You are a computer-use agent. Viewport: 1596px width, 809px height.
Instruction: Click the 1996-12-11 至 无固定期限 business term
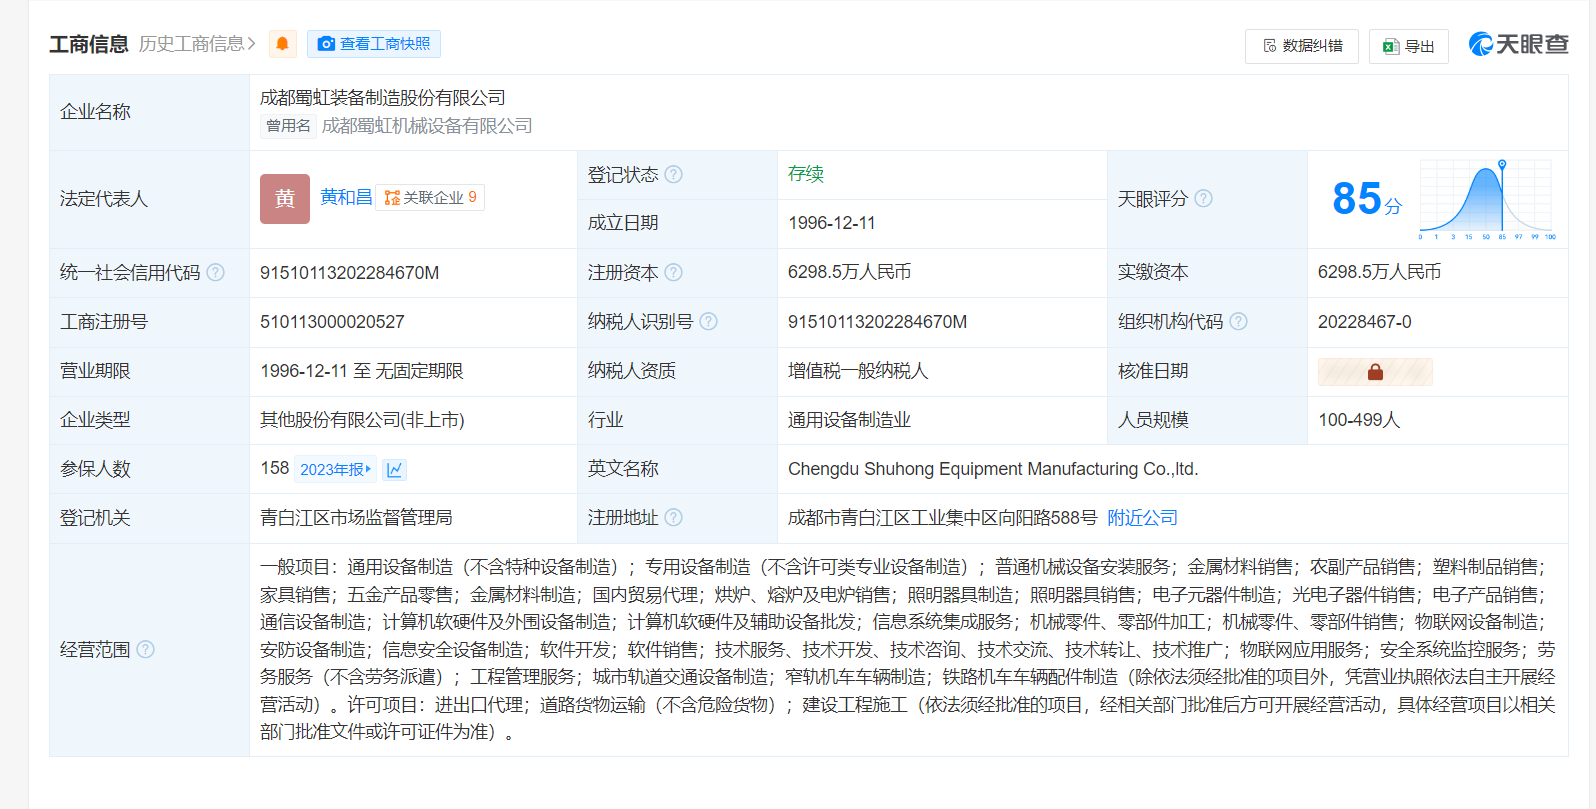pos(362,371)
